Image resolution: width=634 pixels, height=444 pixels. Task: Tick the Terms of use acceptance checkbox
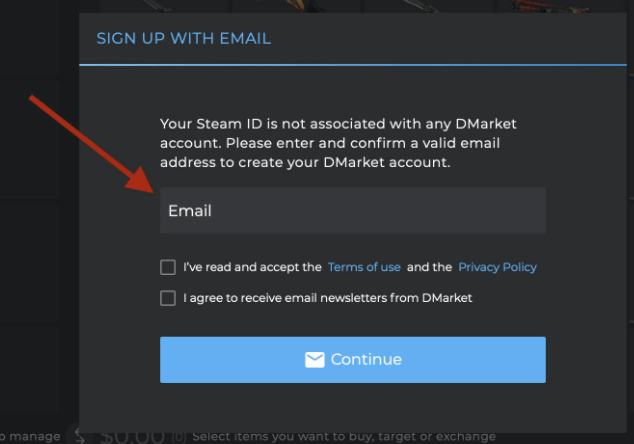(x=168, y=267)
